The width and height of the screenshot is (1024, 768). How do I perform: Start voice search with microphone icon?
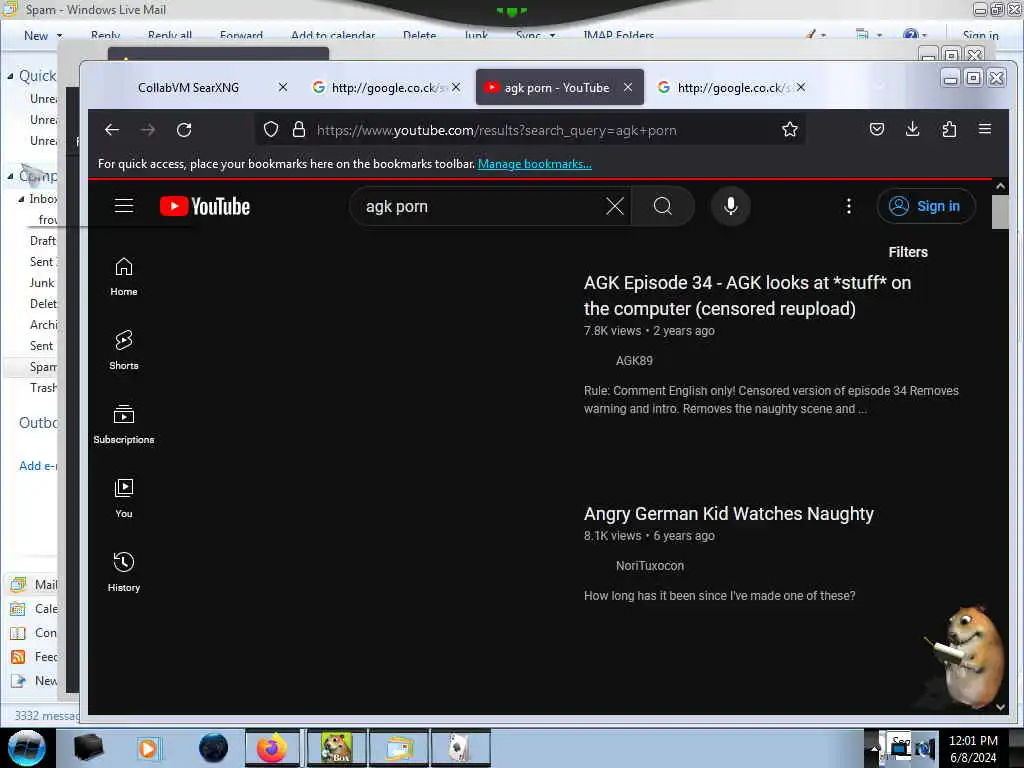click(730, 206)
